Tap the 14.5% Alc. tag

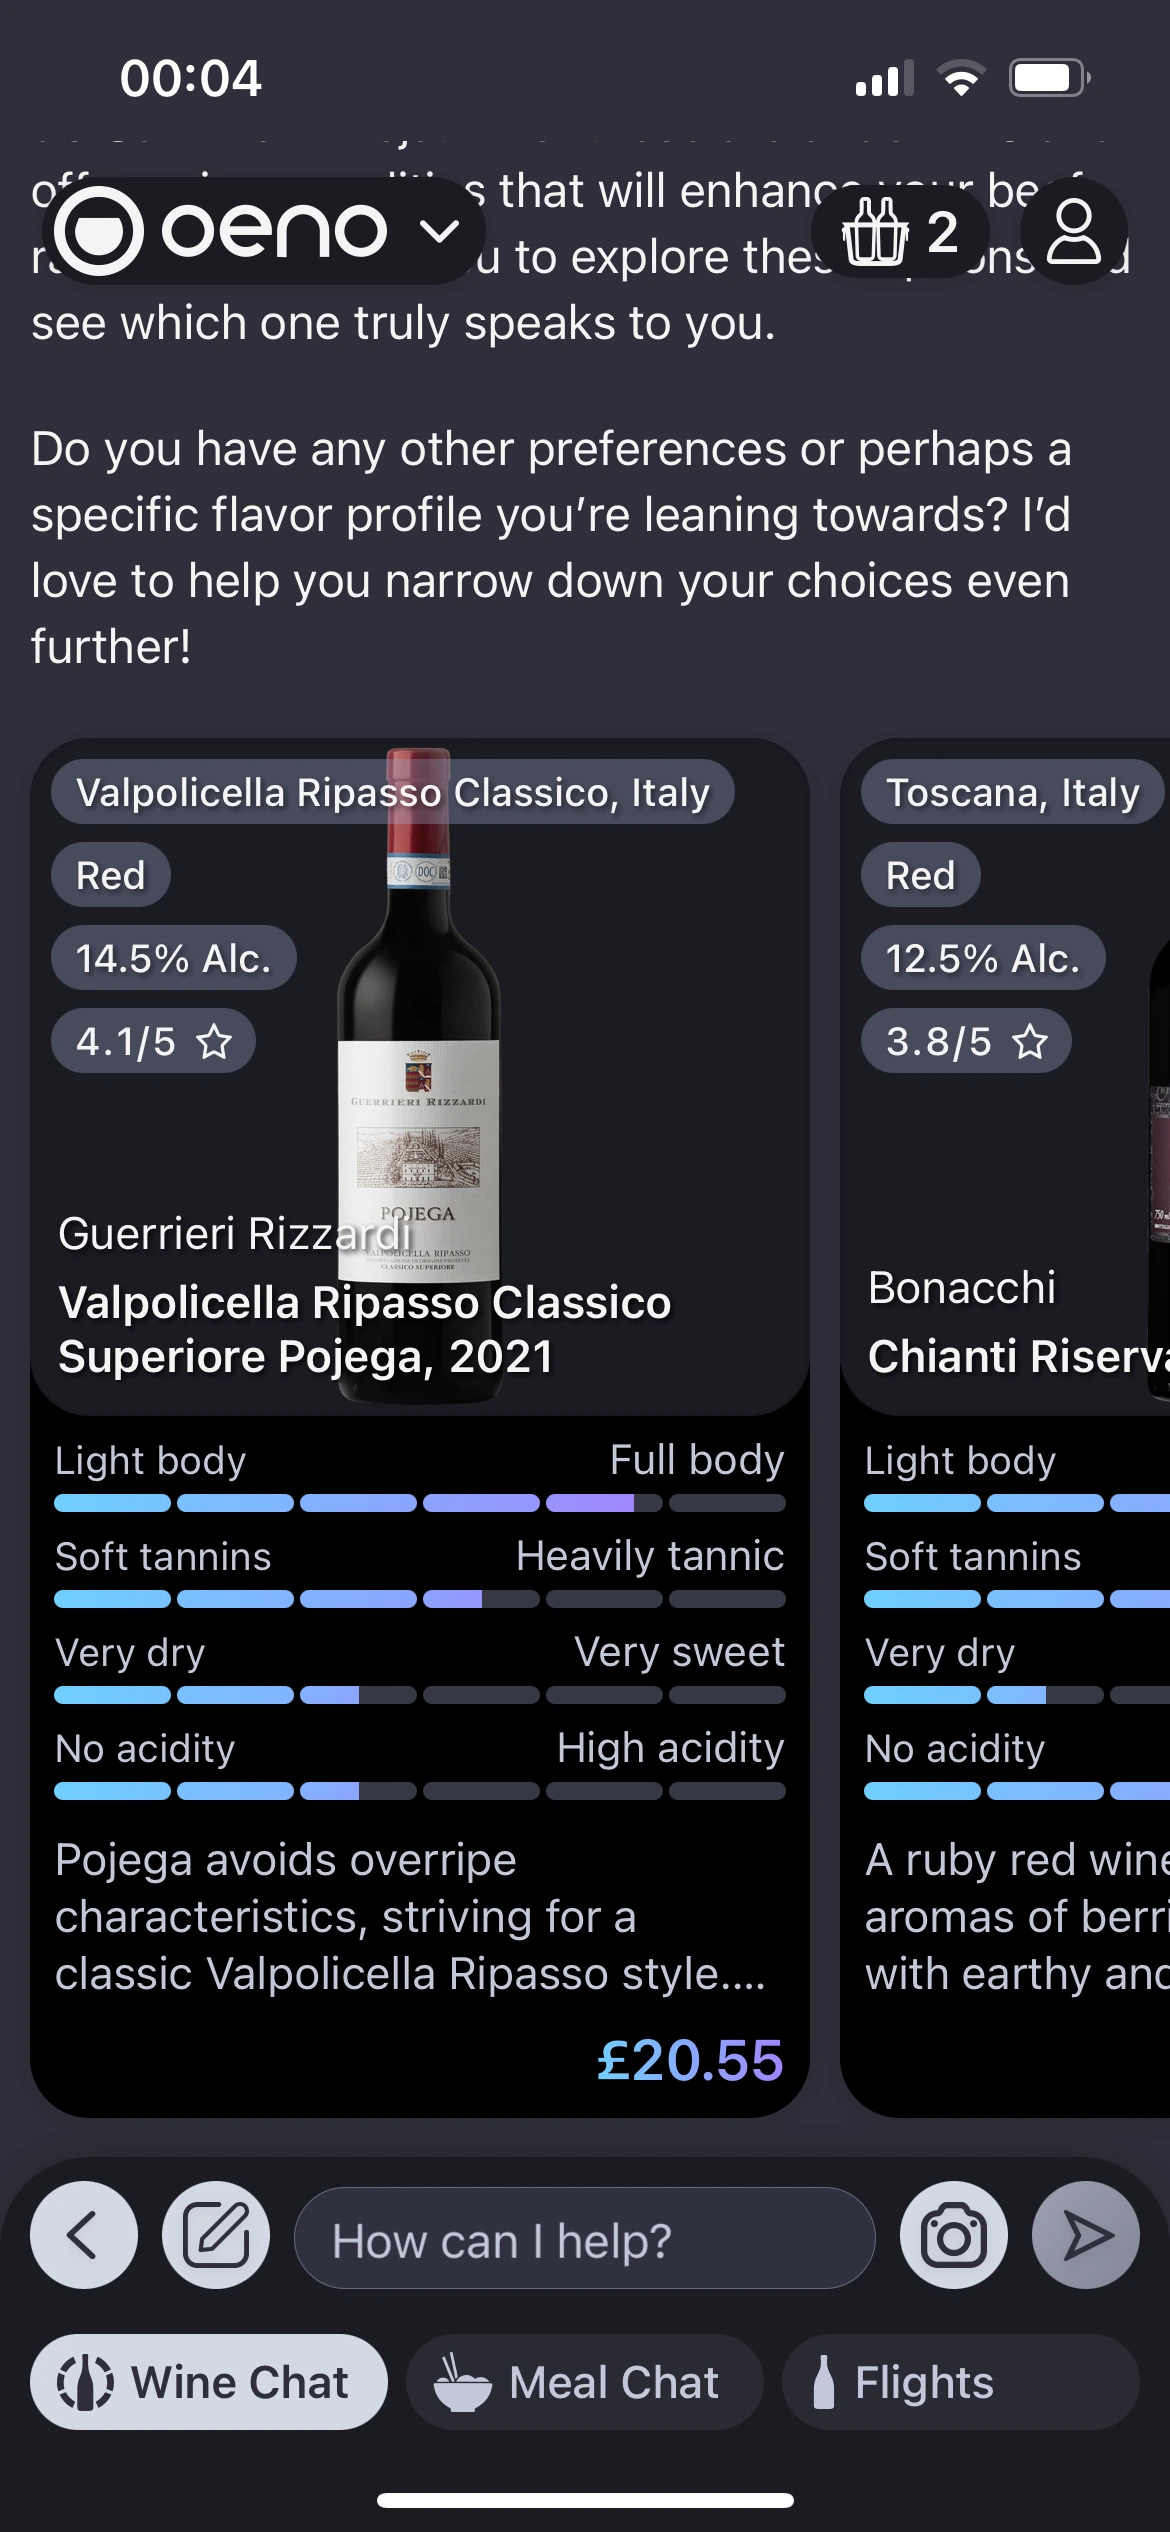point(174,958)
